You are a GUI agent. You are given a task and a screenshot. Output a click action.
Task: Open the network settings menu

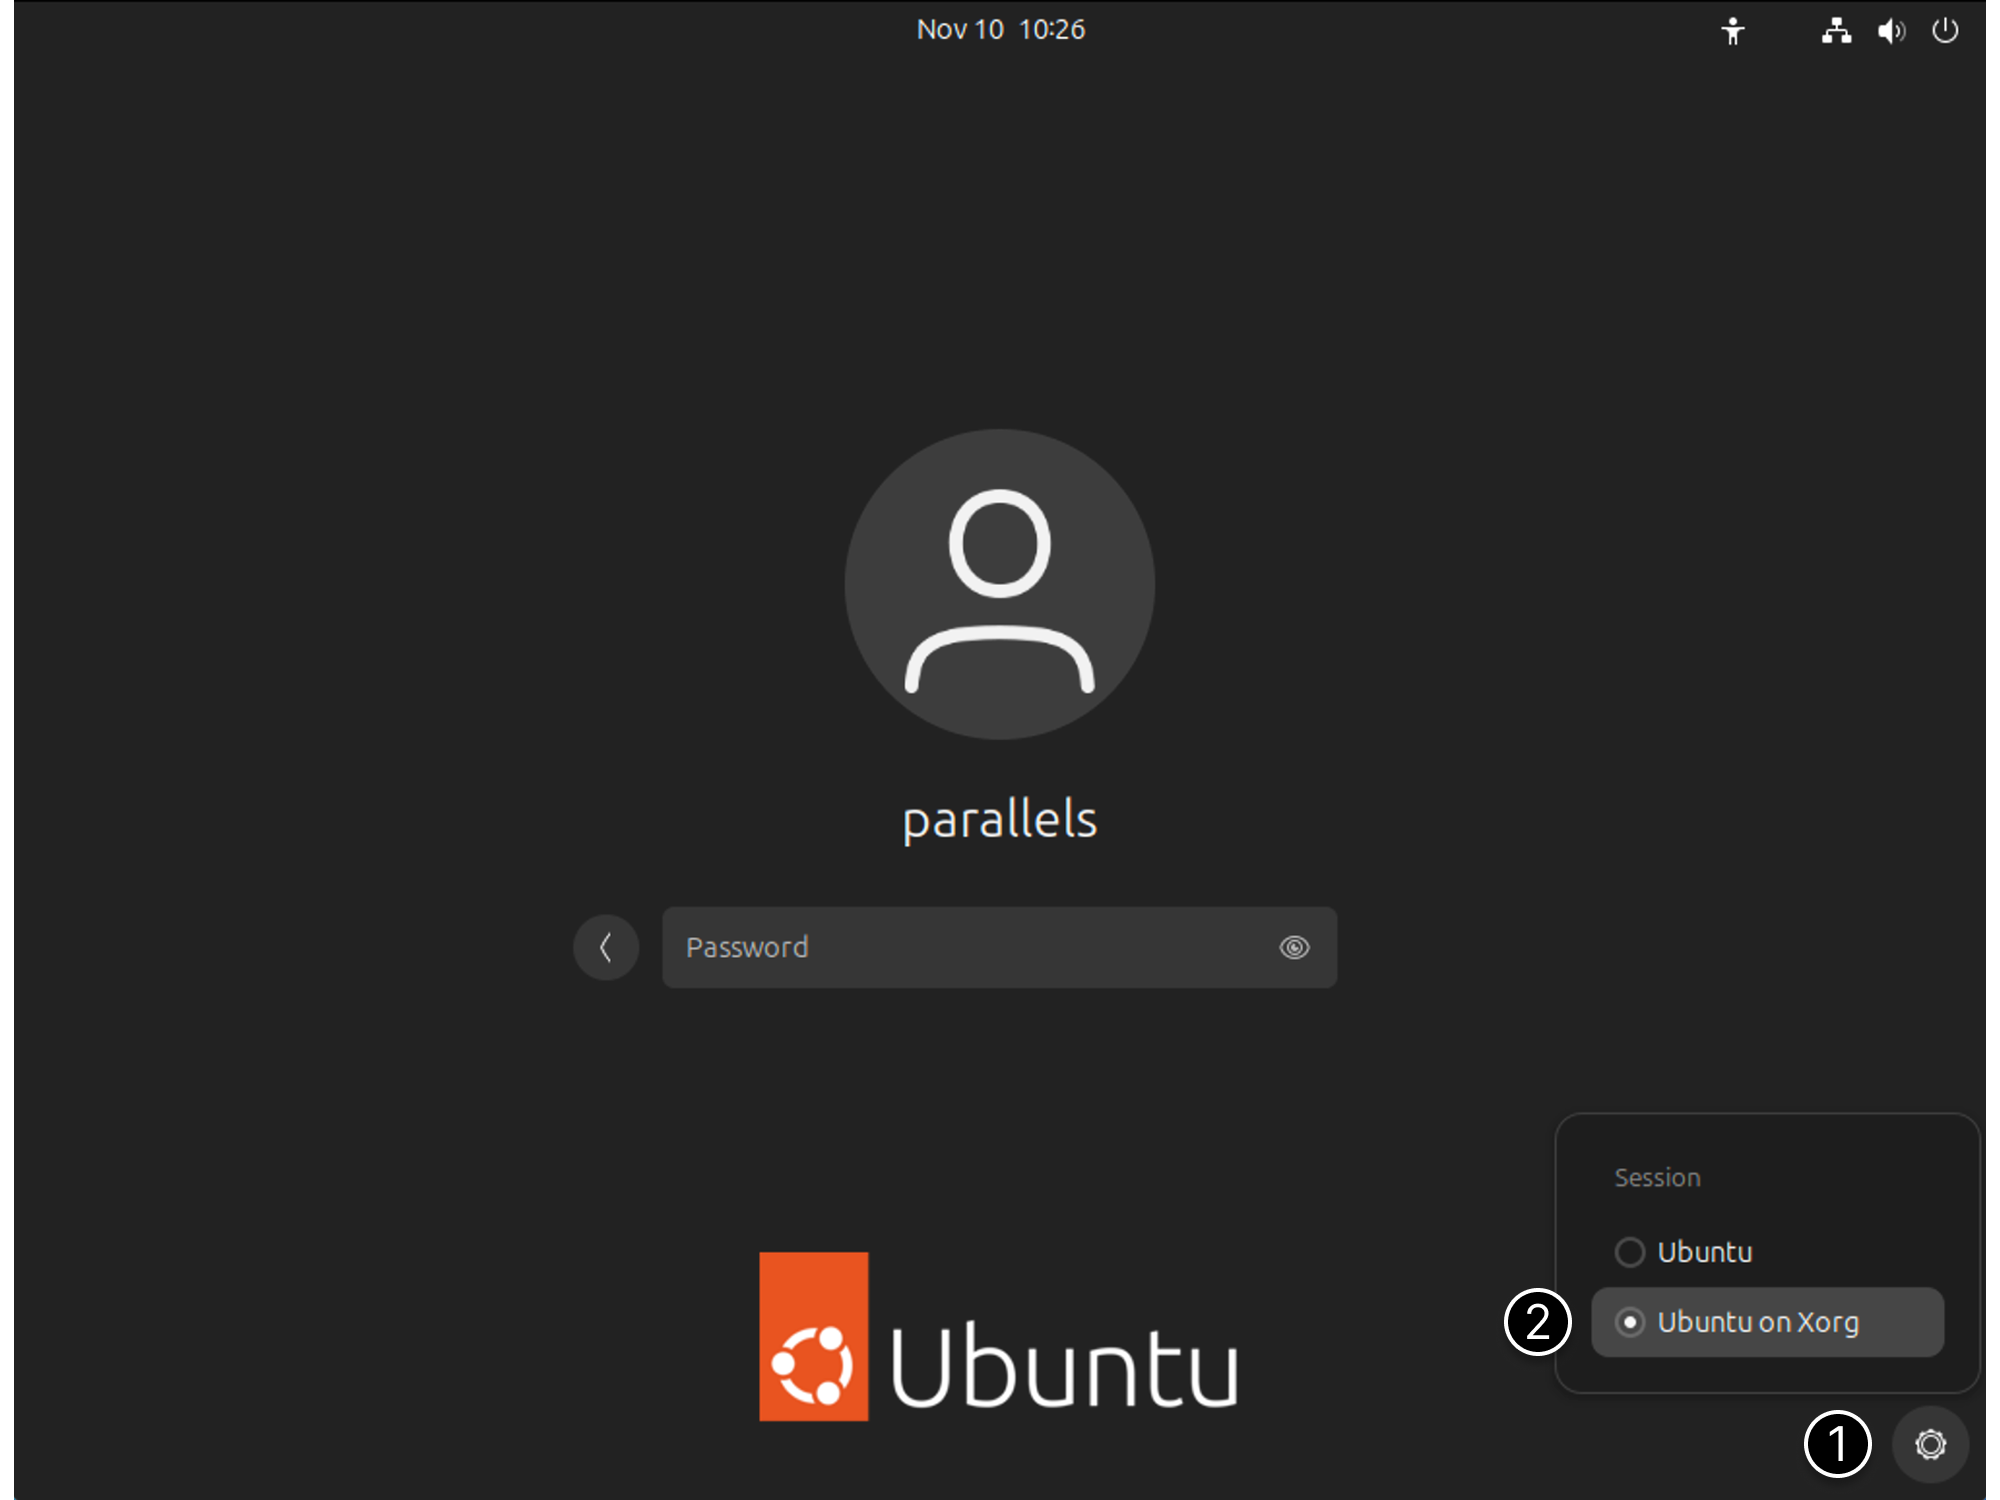1836,30
